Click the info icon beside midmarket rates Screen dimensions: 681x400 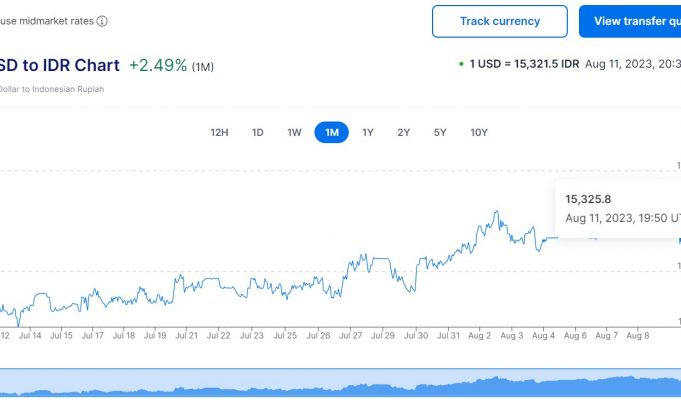(x=102, y=21)
